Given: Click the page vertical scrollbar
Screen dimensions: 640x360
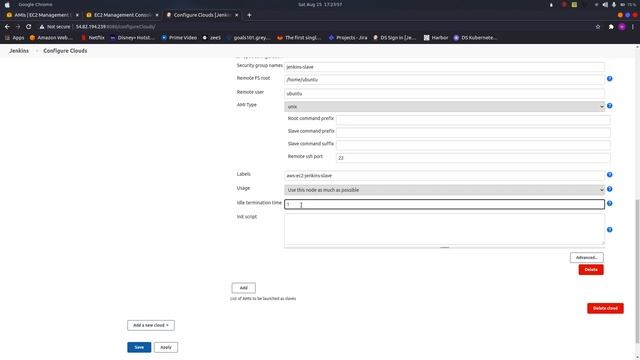Looking at the screenshot, I should coord(637,271).
